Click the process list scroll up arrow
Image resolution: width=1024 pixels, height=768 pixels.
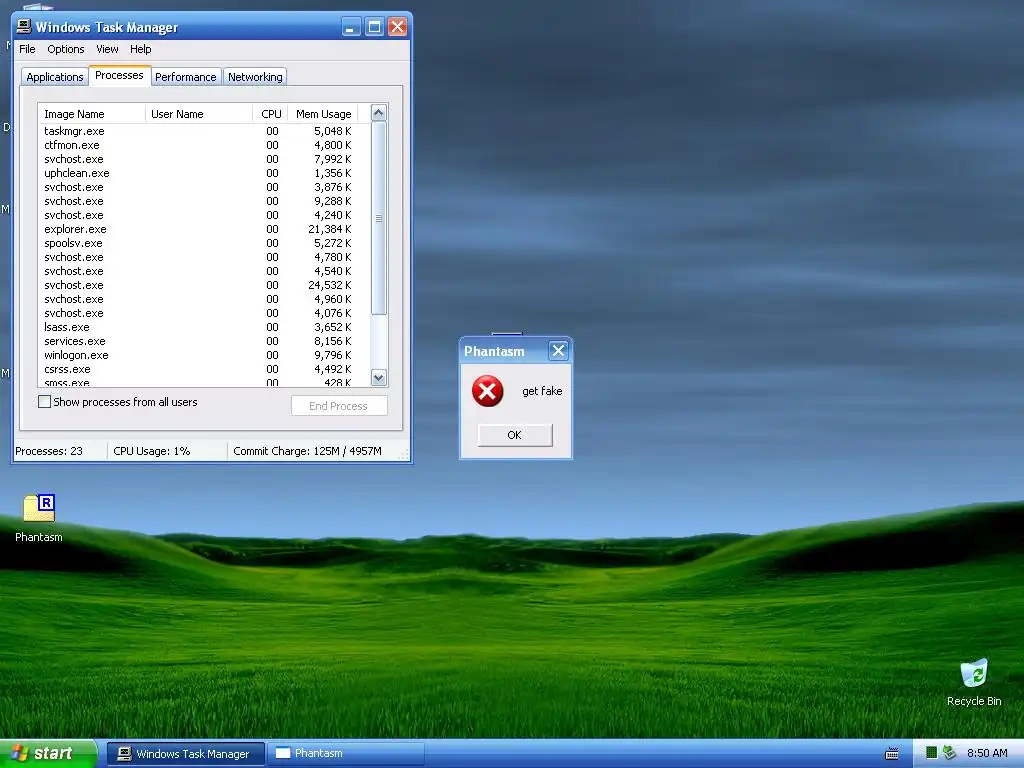(x=379, y=113)
